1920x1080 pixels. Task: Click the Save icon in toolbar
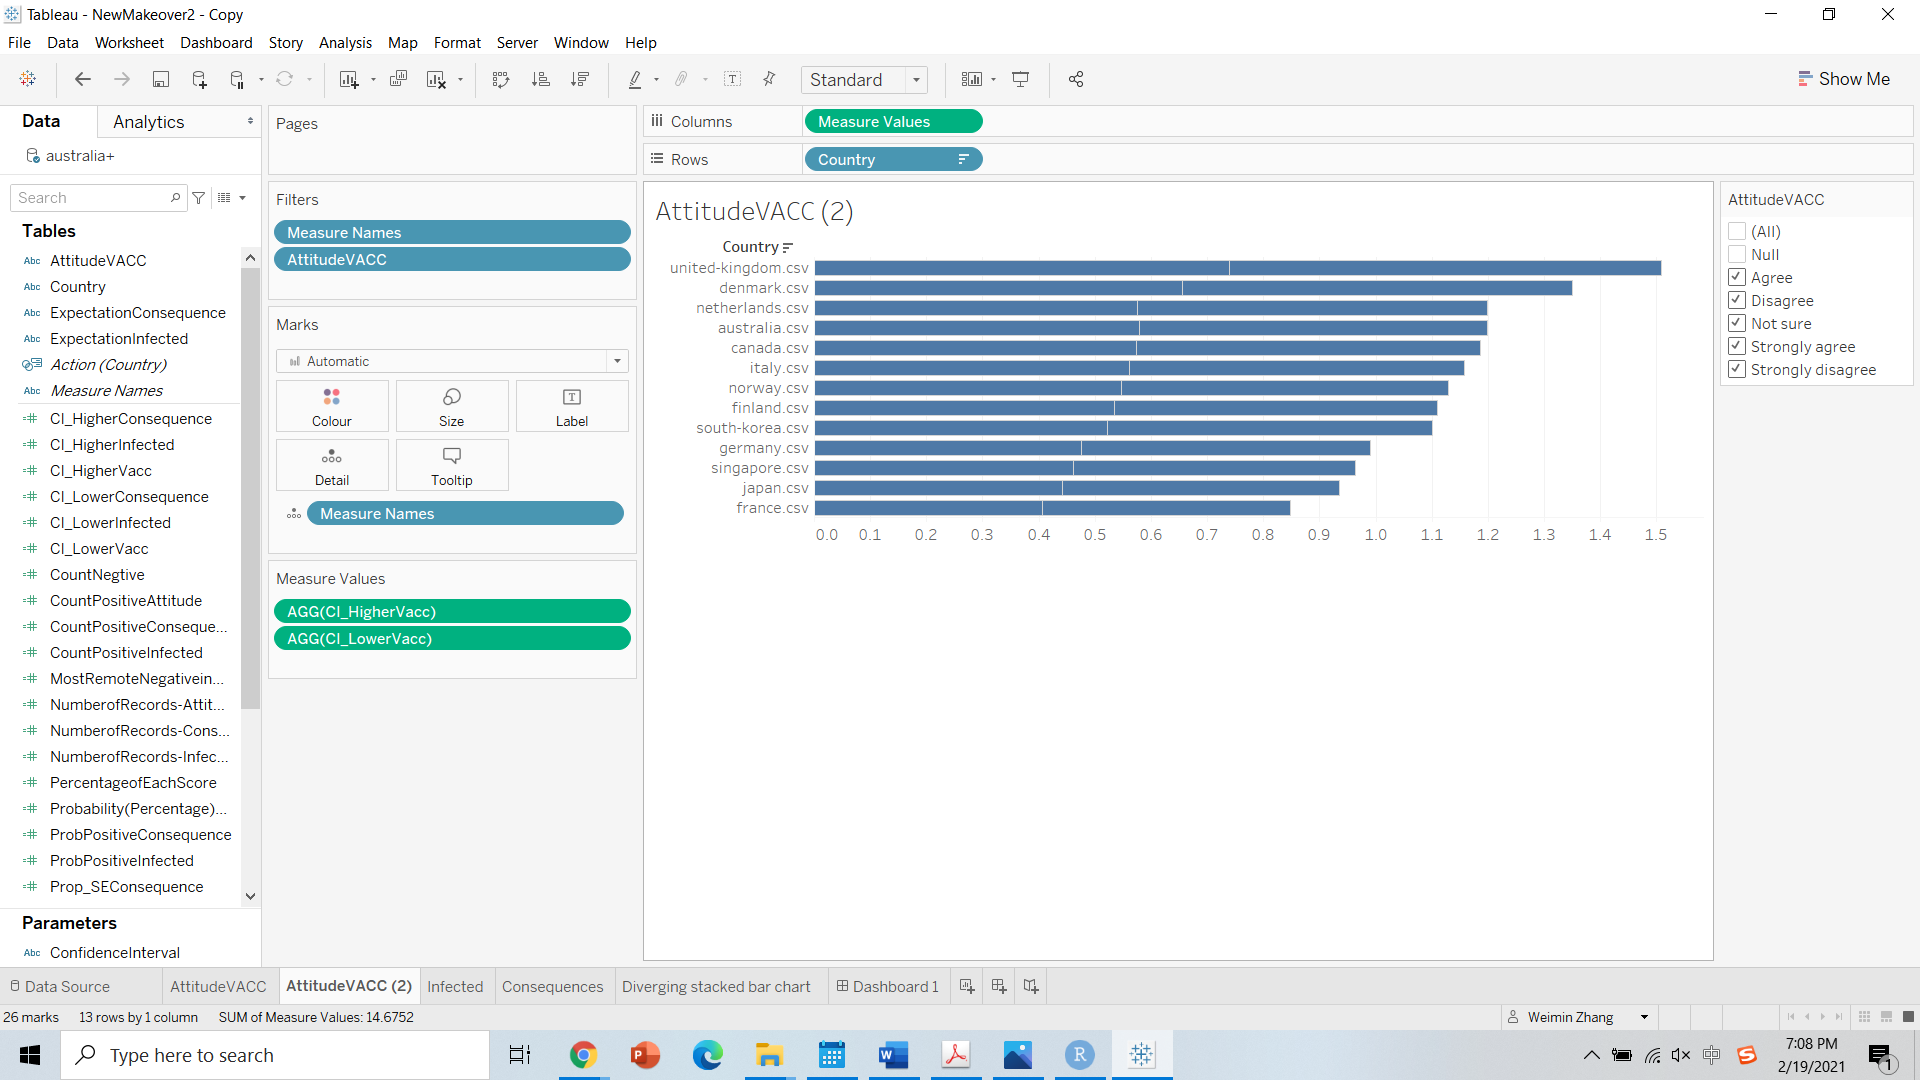tap(160, 79)
